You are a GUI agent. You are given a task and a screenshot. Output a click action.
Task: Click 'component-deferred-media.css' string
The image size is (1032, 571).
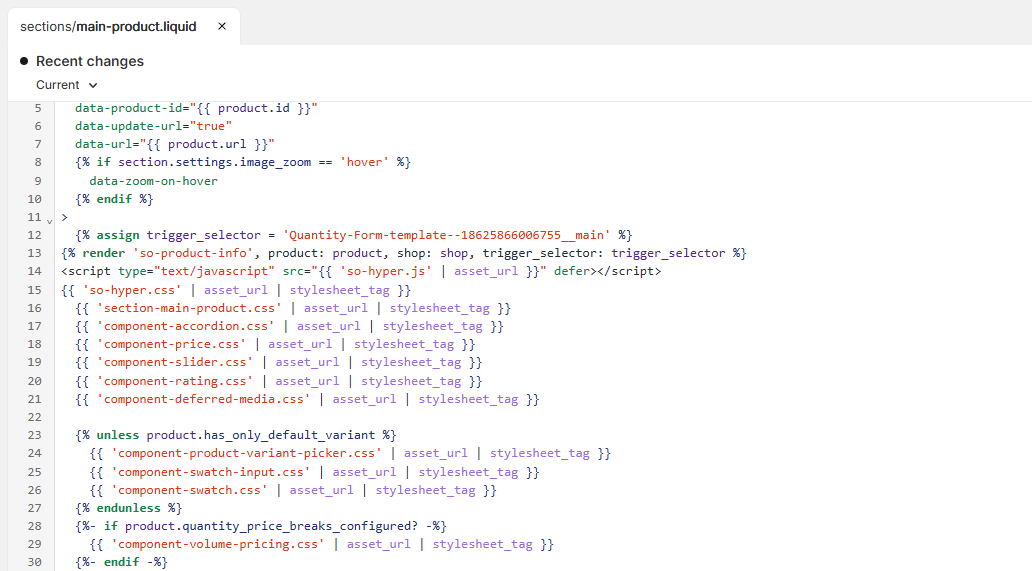coord(203,399)
